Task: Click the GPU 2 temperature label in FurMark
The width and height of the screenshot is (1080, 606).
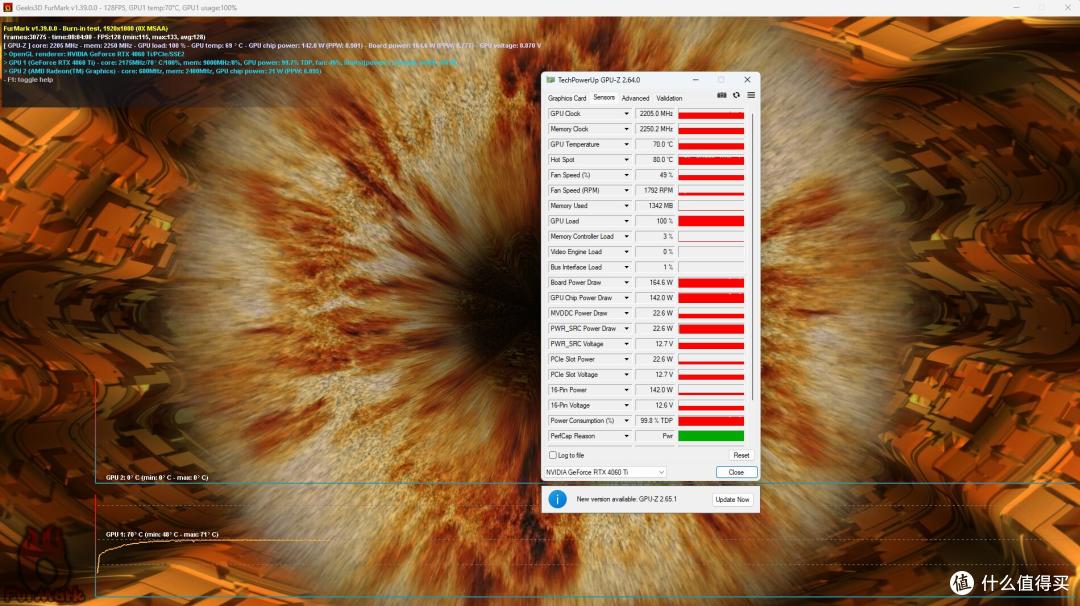Action: click(156, 477)
